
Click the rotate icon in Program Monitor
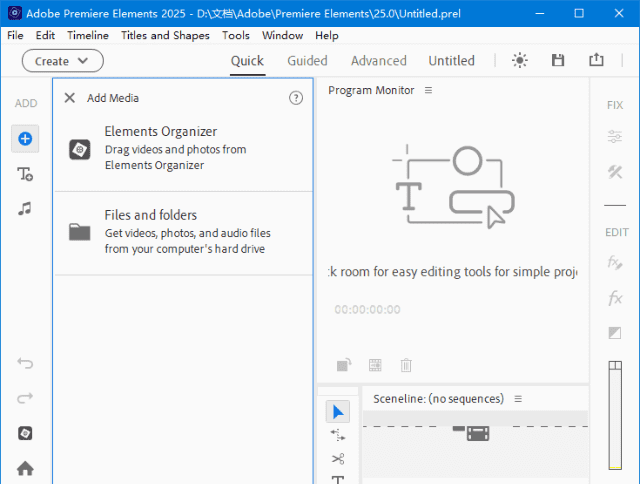coord(344,365)
